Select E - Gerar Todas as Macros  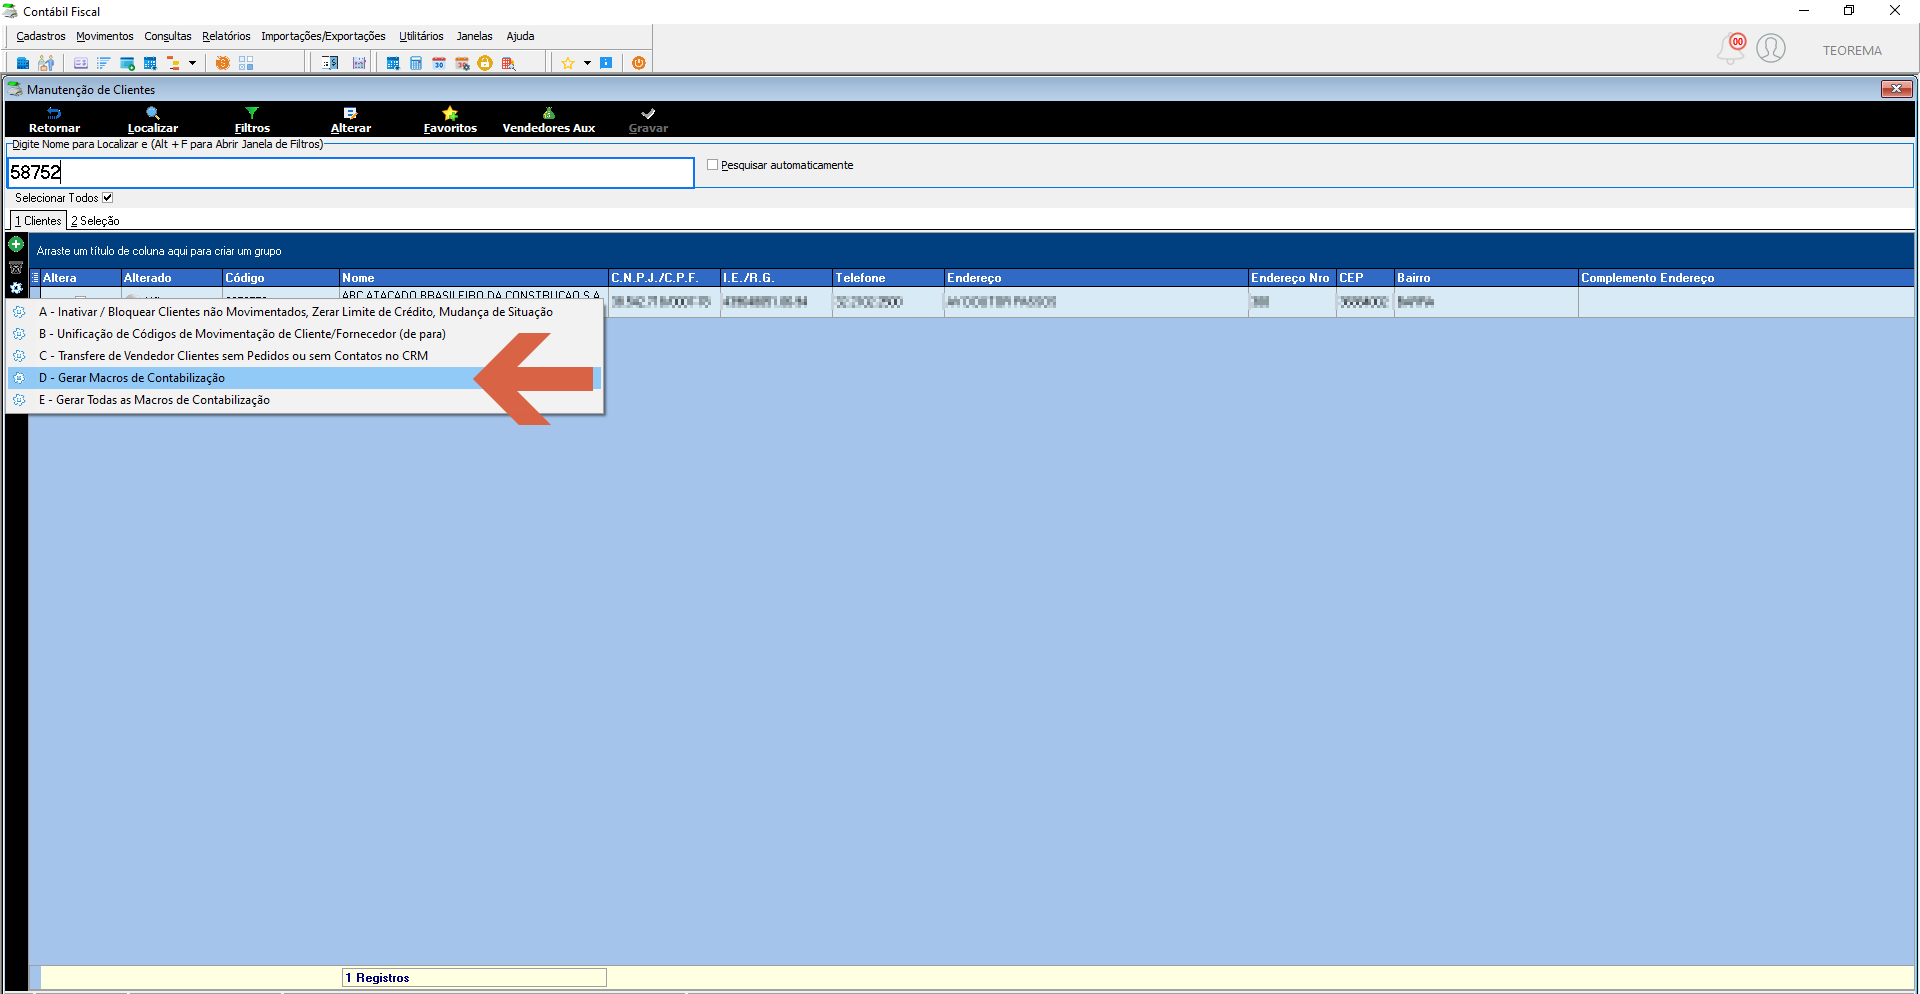pyautogui.click(x=305, y=400)
